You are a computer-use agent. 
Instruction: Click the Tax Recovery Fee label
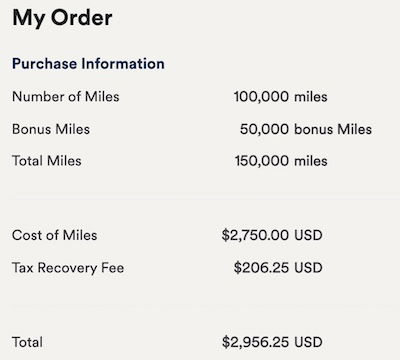[68, 268]
